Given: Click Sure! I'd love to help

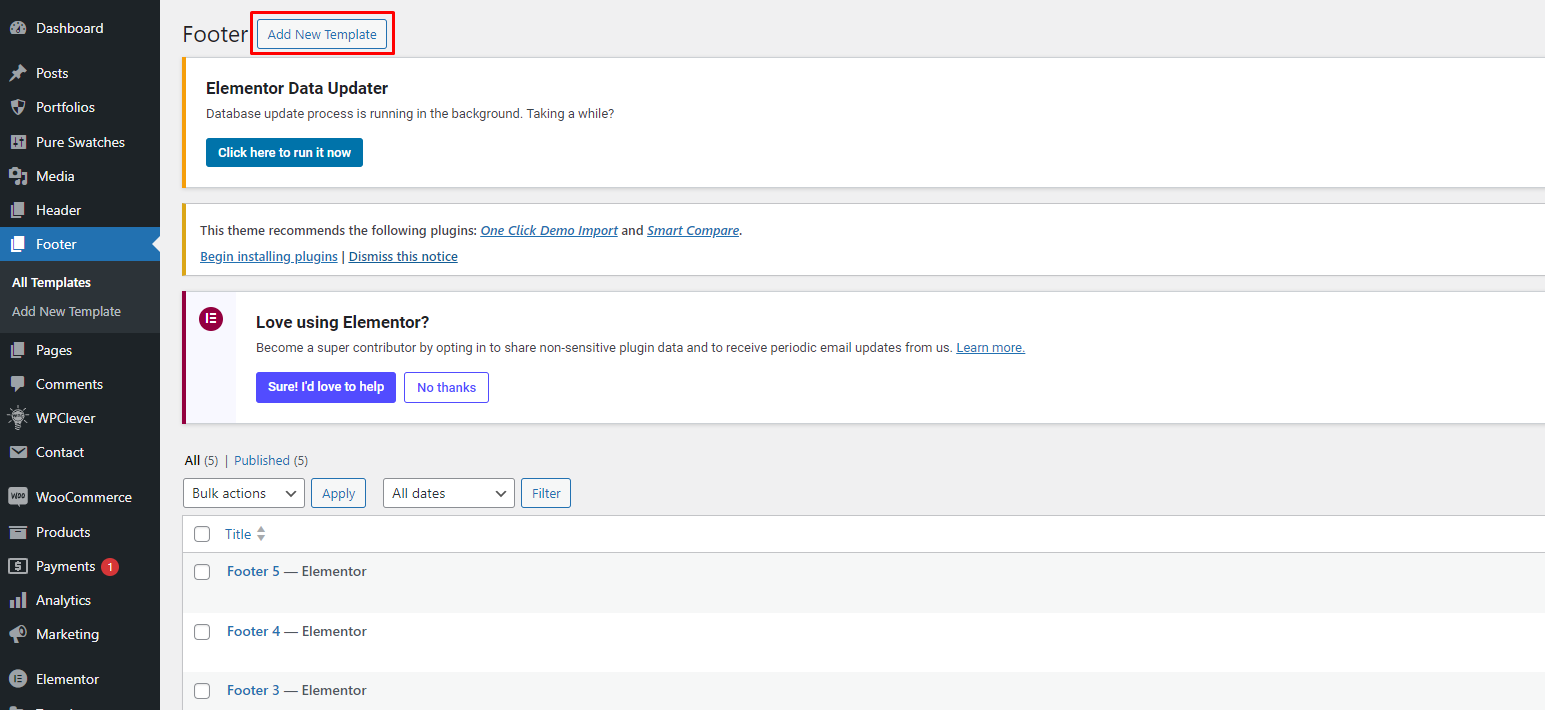Looking at the screenshot, I should 326,387.
